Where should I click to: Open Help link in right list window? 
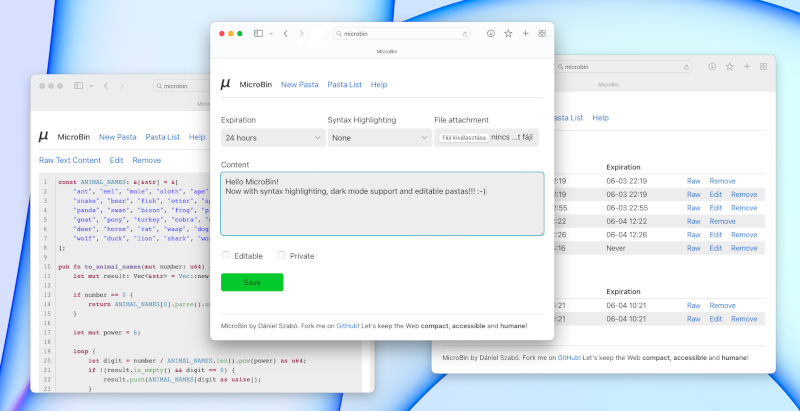pyautogui.click(x=601, y=117)
